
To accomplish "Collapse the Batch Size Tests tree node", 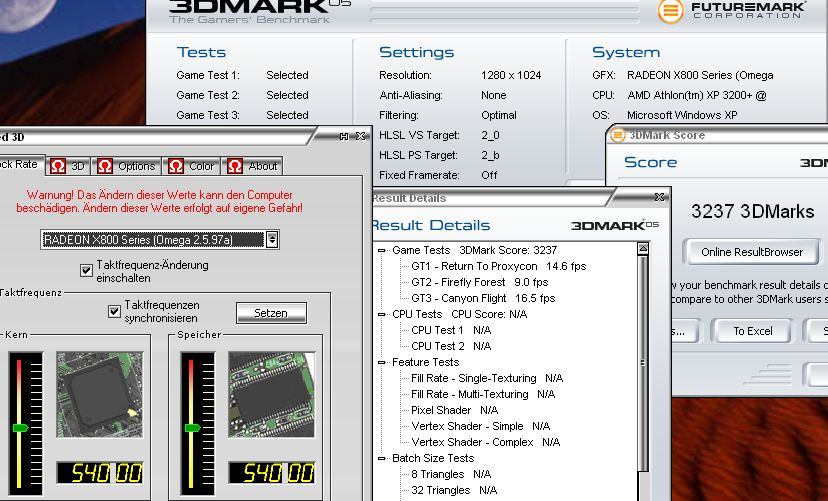I will 382,459.
